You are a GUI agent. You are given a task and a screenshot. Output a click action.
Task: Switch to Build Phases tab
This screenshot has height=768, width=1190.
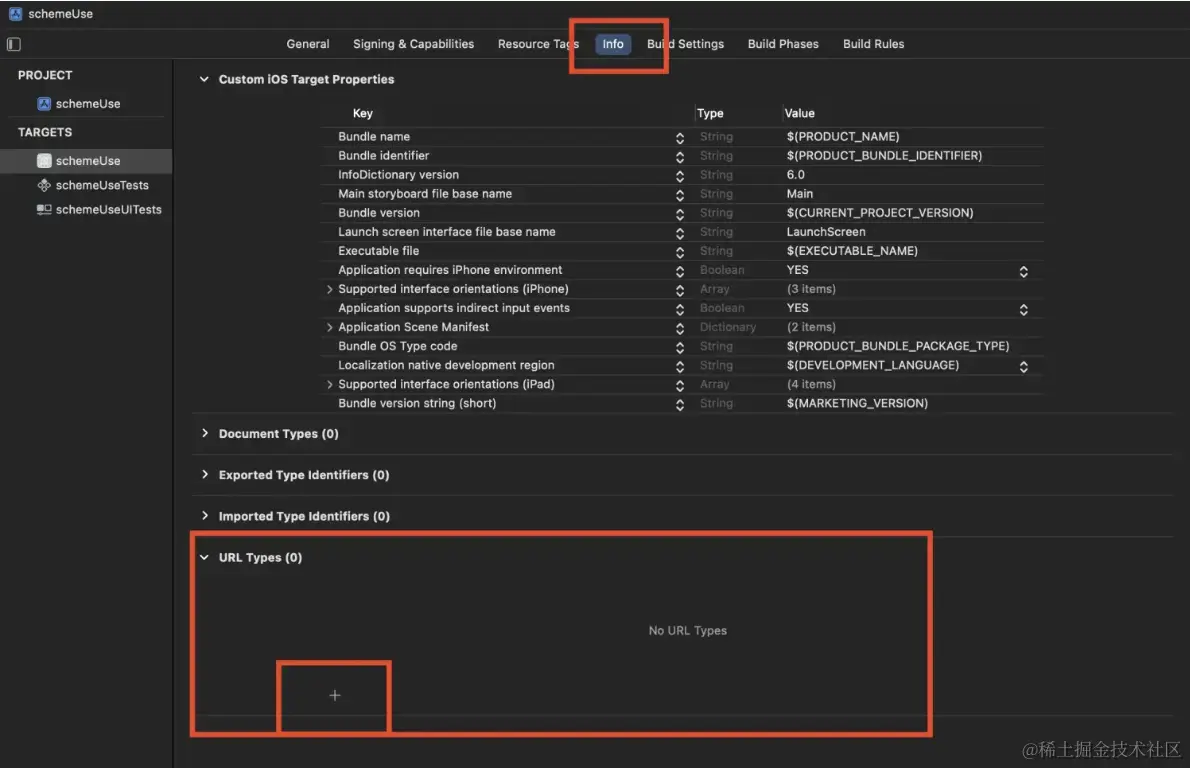(x=783, y=44)
